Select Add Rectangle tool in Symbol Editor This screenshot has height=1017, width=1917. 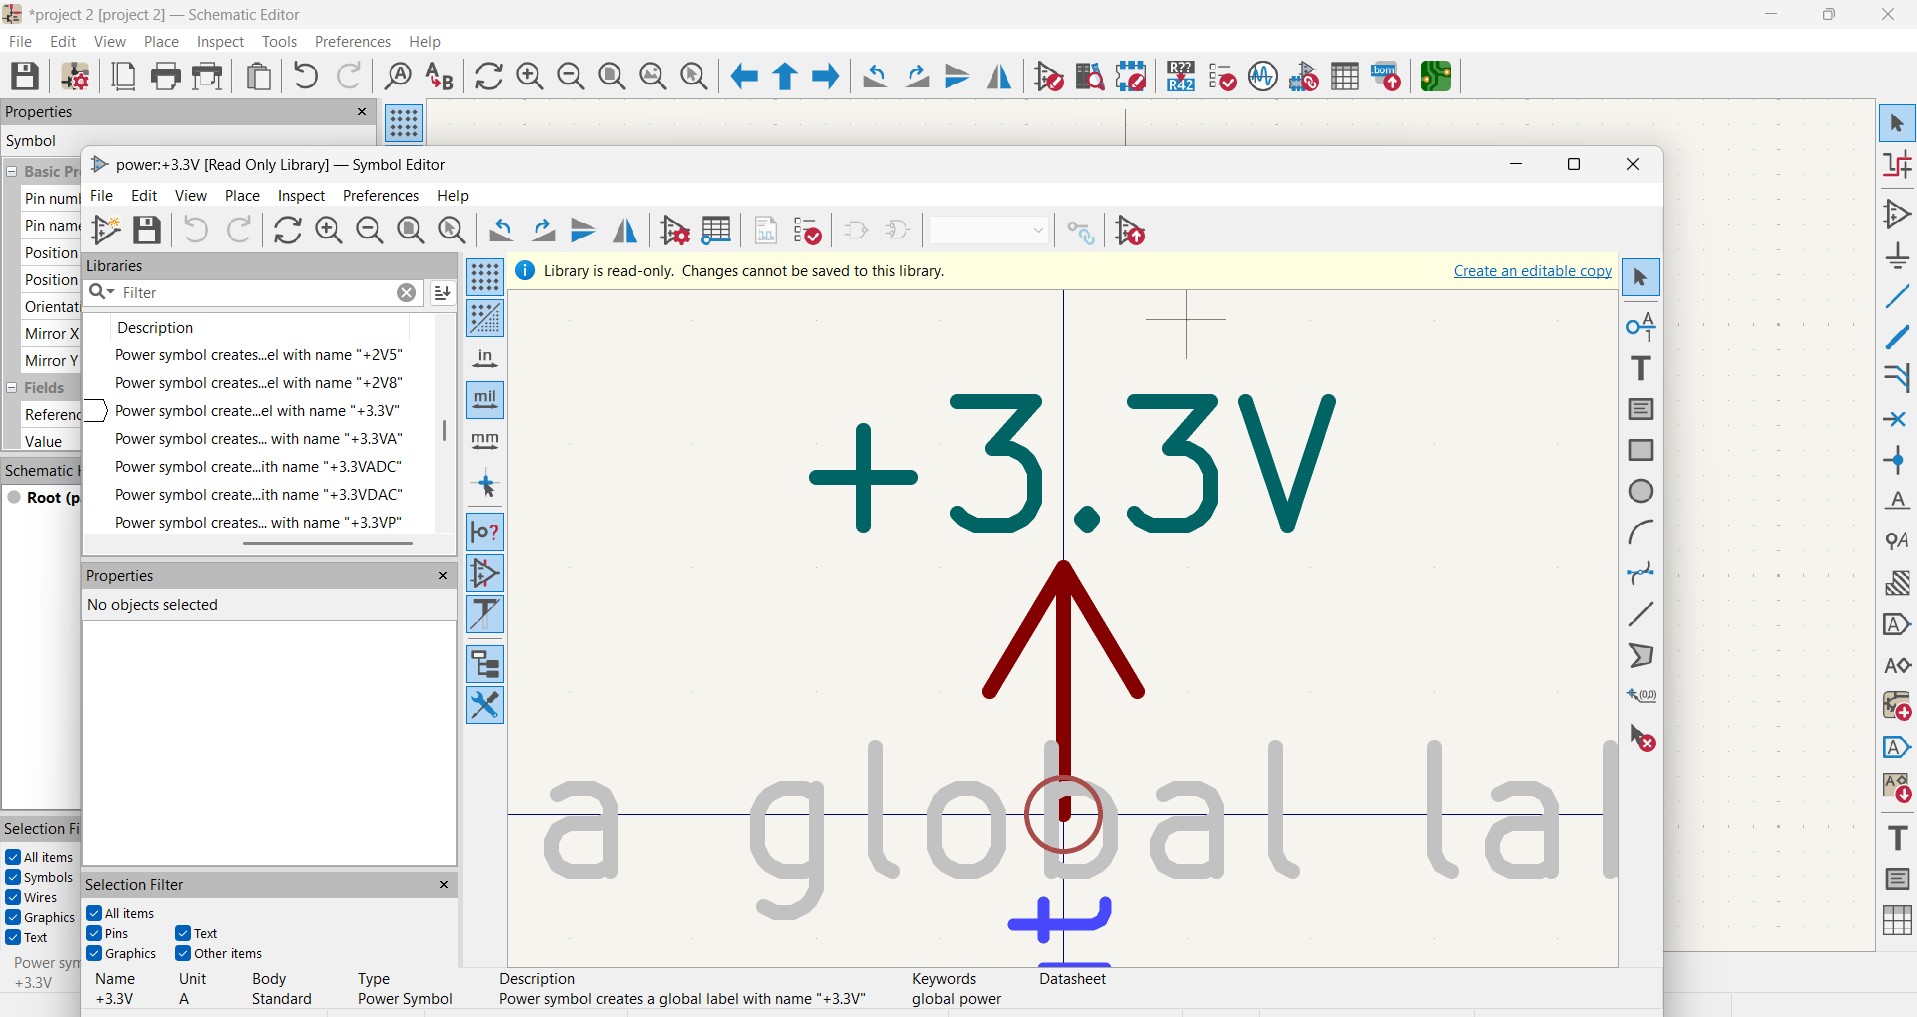1641,450
